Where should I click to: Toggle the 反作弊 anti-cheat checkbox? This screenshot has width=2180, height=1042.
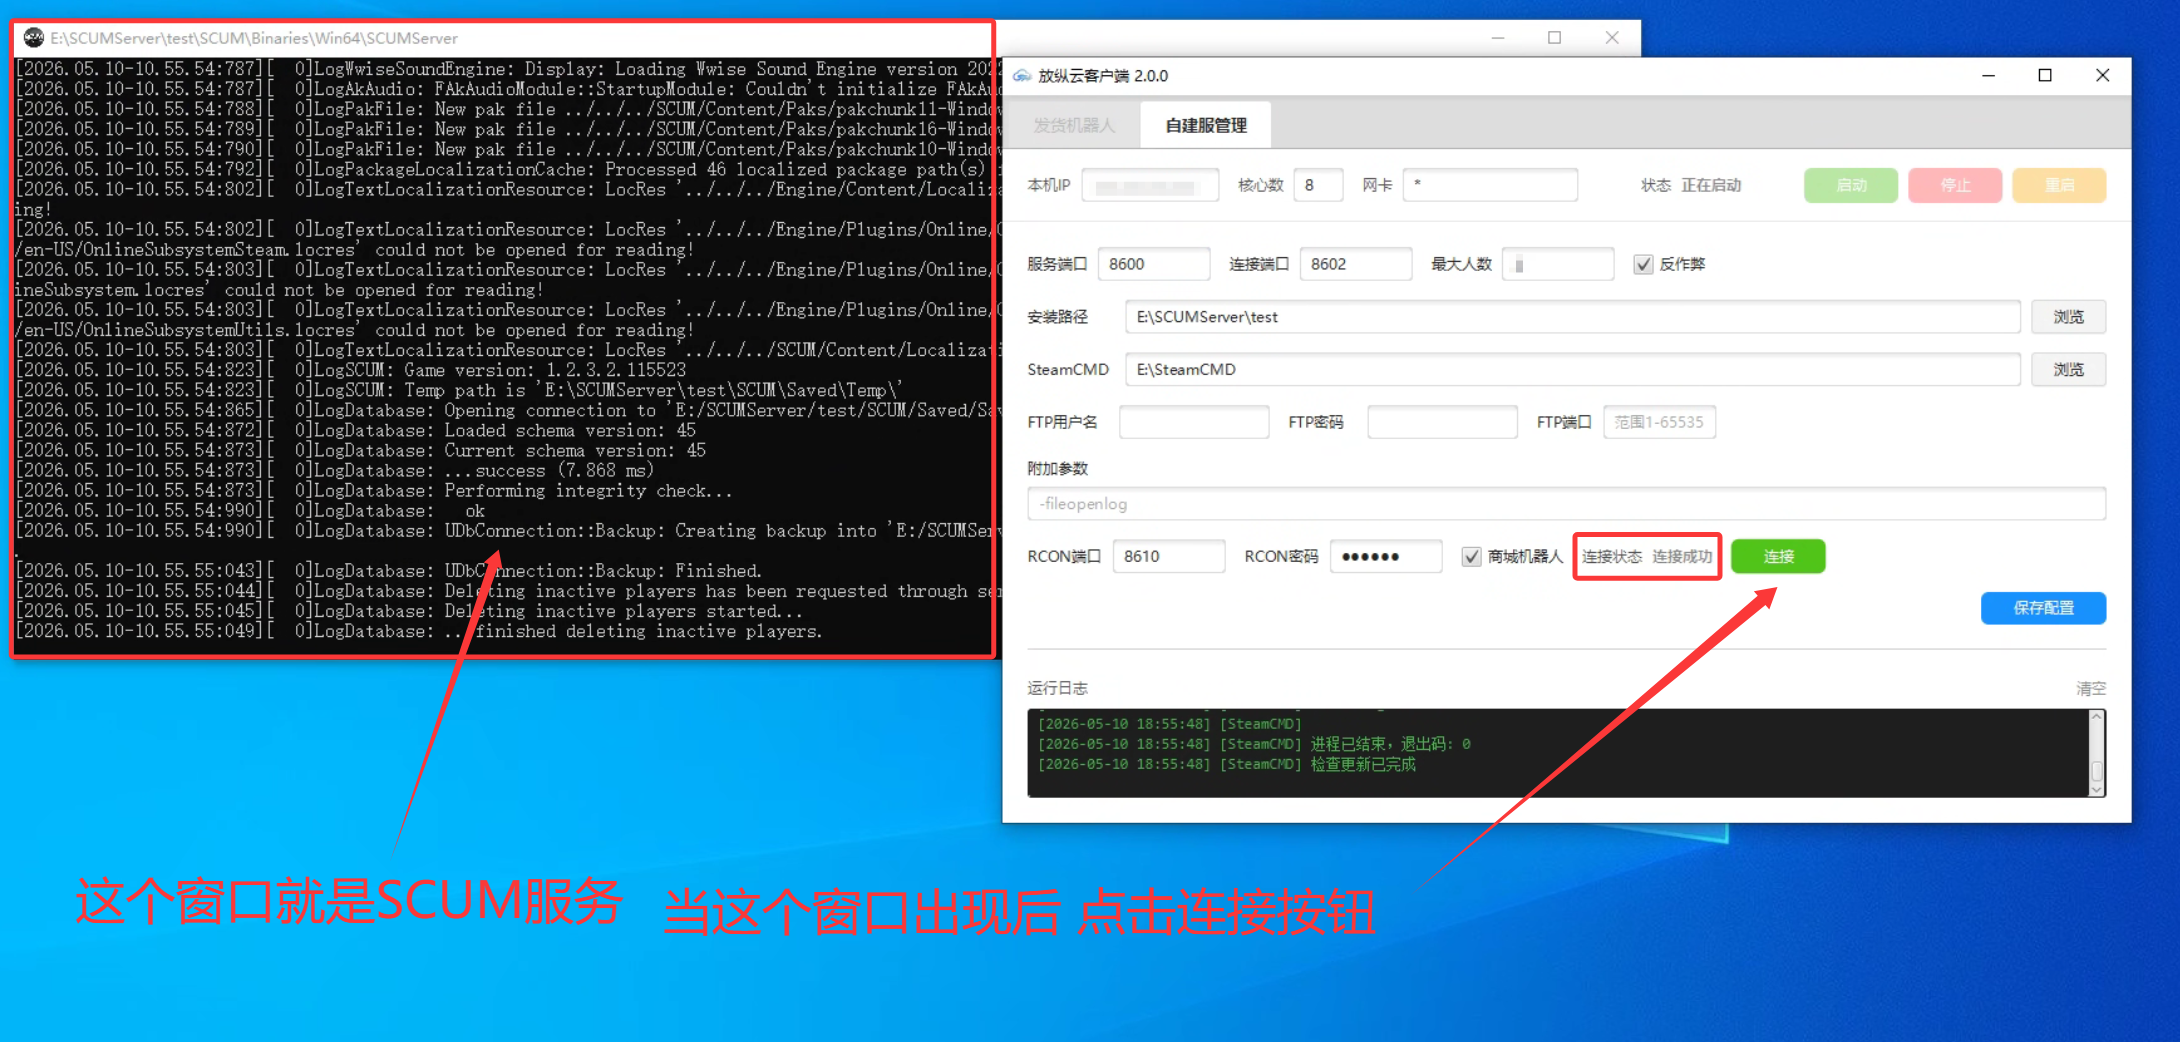click(1643, 264)
